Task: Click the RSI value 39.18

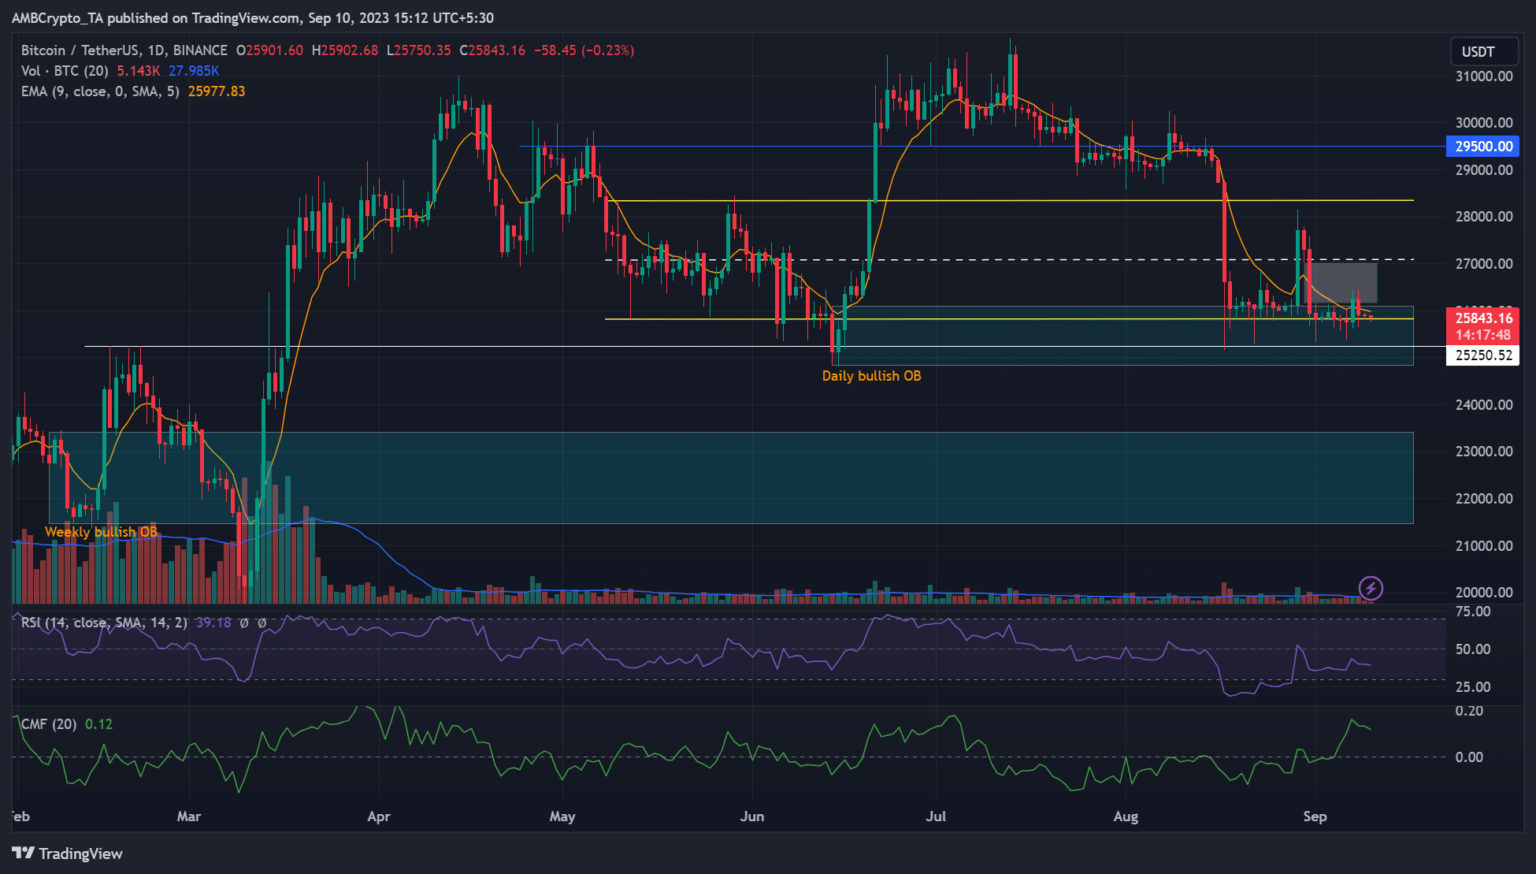Action: click(x=213, y=623)
